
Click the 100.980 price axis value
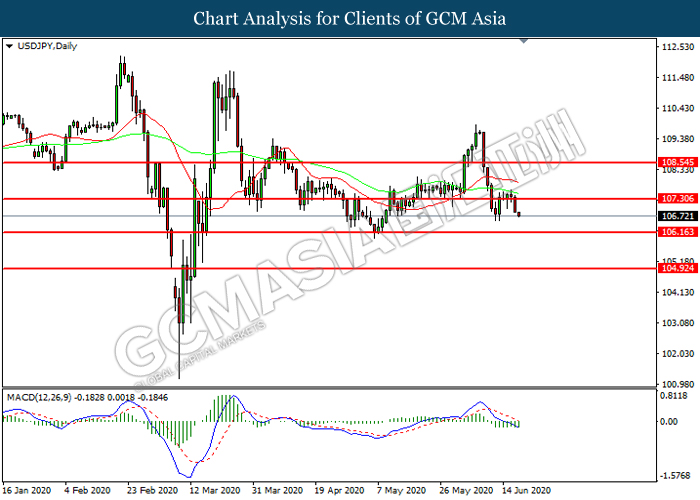pyautogui.click(x=678, y=384)
